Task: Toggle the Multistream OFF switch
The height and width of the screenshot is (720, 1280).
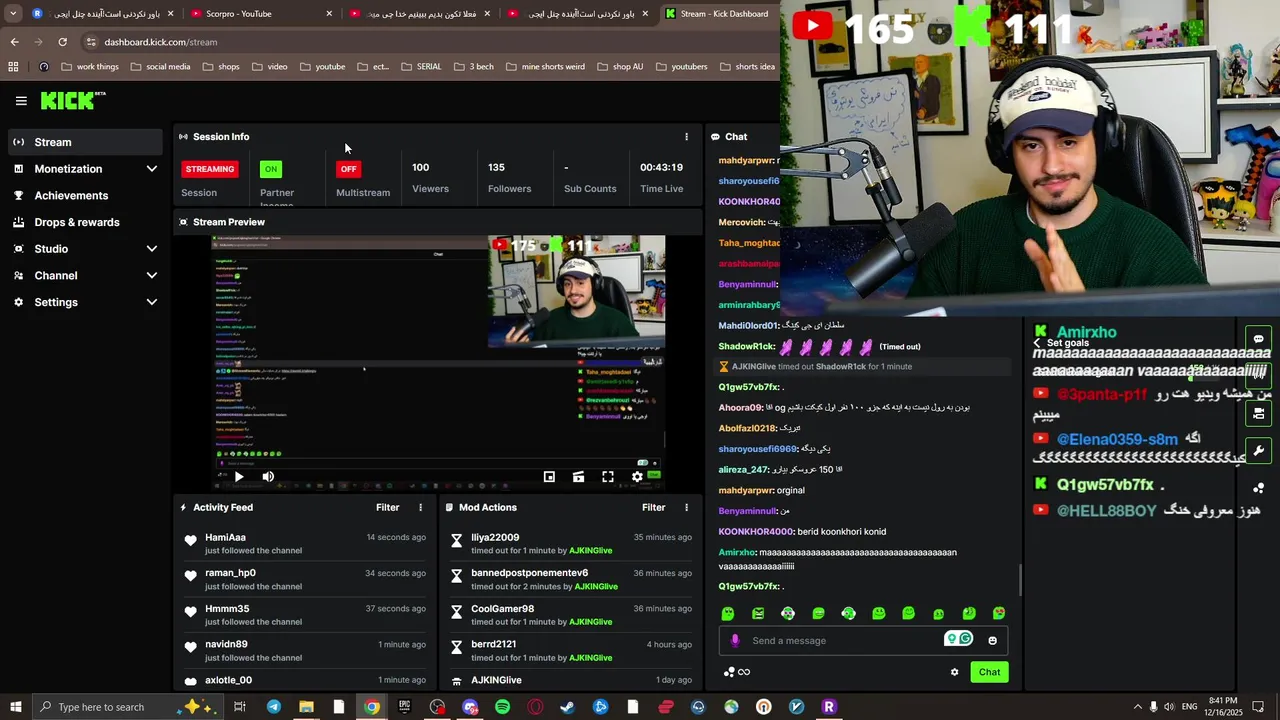Action: tap(348, 169)
